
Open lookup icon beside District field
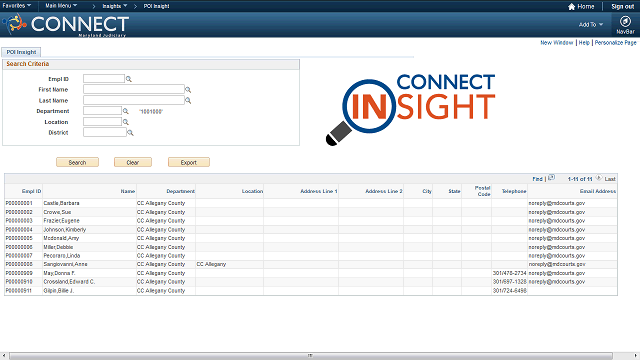(x=130, y=133)
